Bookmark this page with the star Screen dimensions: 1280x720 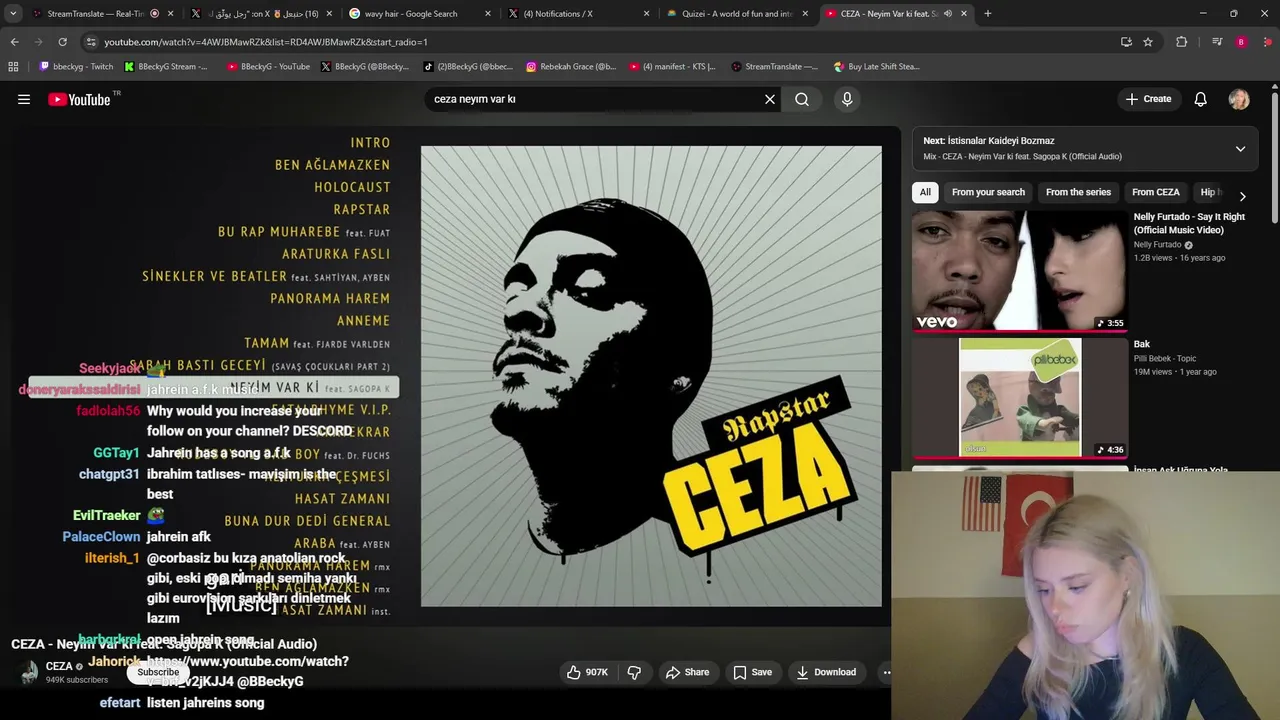pos(1148,42)
